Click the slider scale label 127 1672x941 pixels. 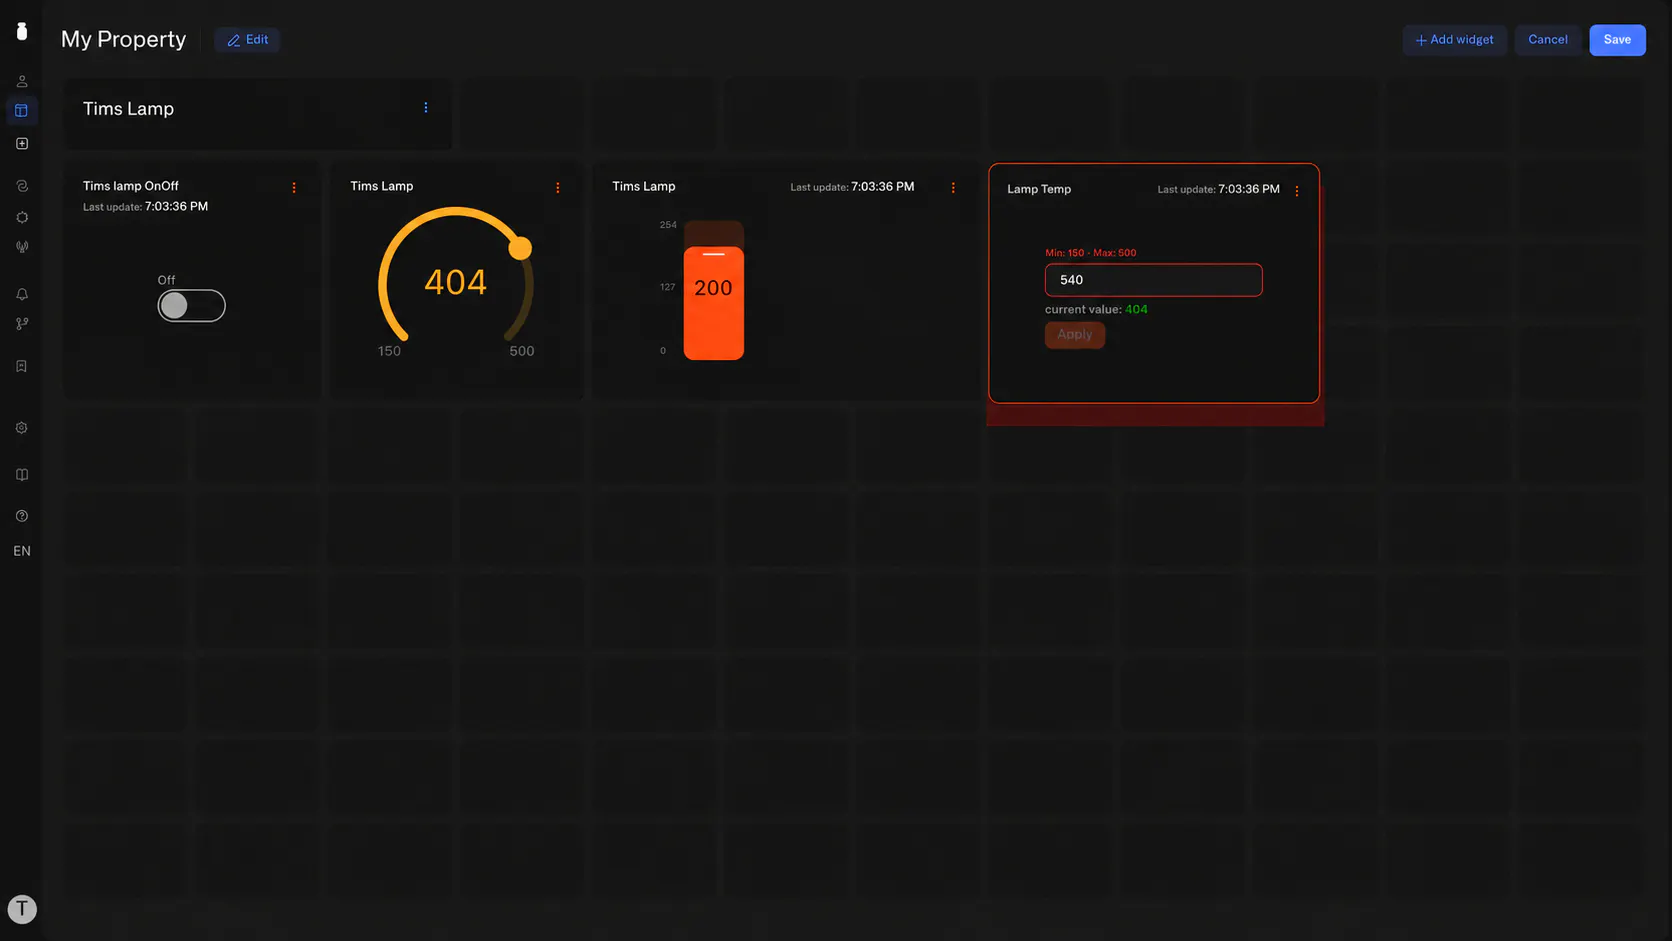point(668,287)
